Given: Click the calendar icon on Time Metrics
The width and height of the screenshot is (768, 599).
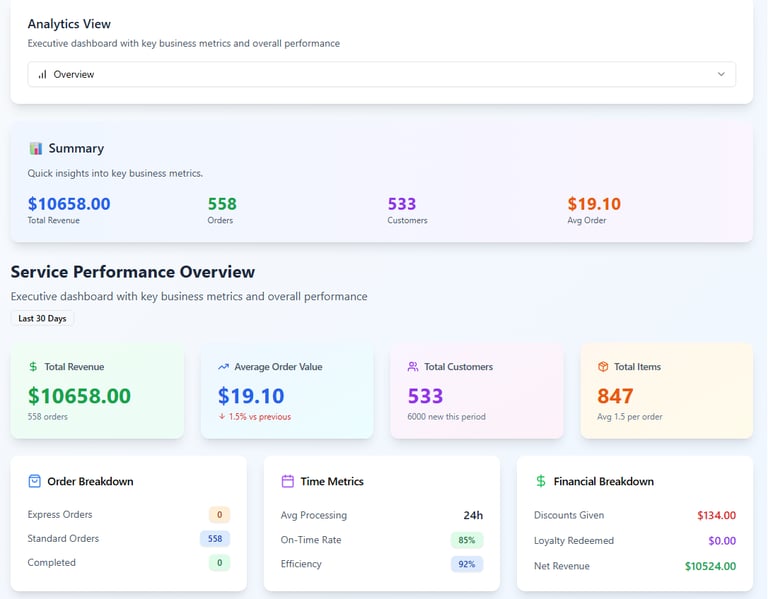Looking at the screenshot, I should coord(288,481).
